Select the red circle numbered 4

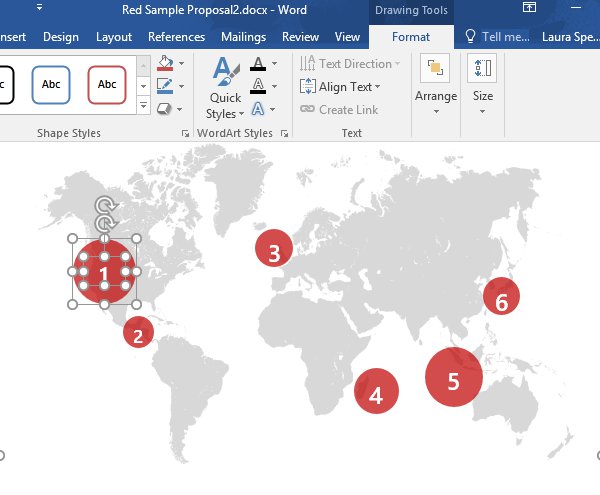pyautogui.click(x=376, y=391)
